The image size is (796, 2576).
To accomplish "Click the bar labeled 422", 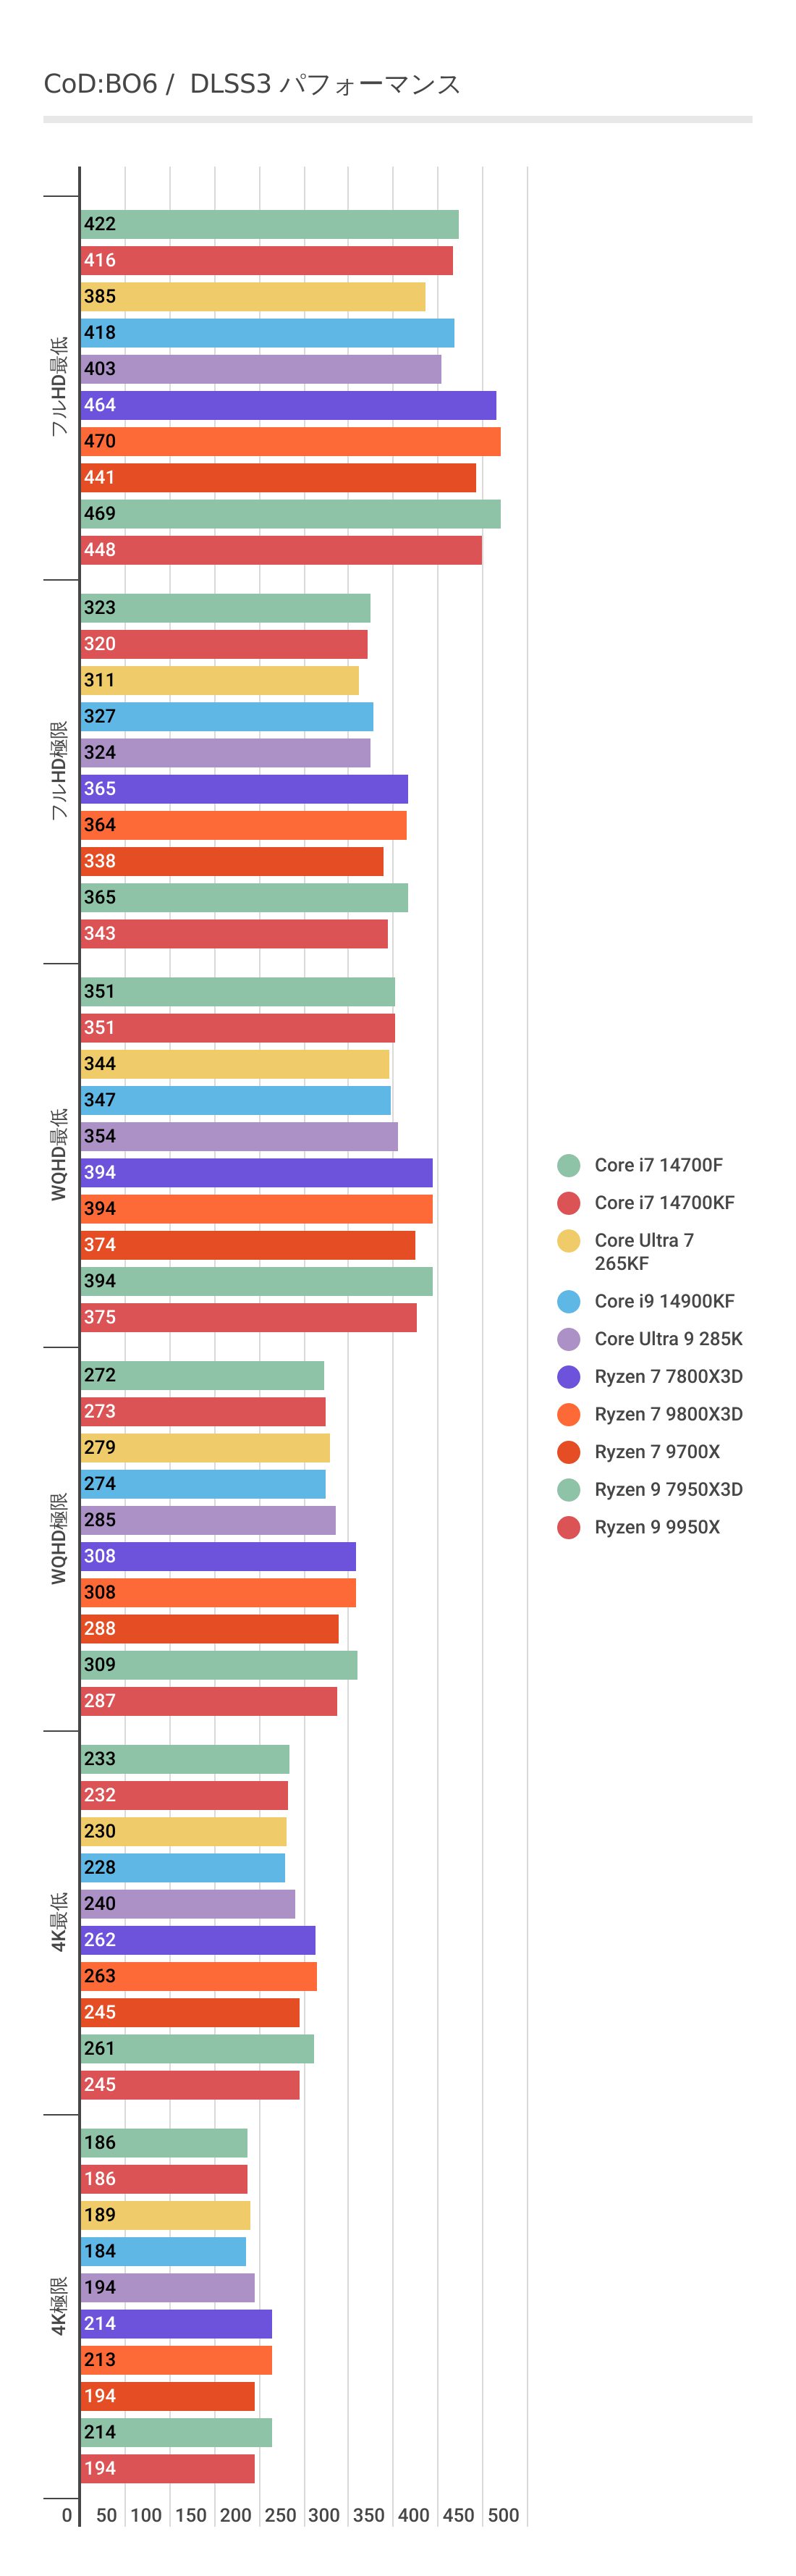I will tap(269, 225).
